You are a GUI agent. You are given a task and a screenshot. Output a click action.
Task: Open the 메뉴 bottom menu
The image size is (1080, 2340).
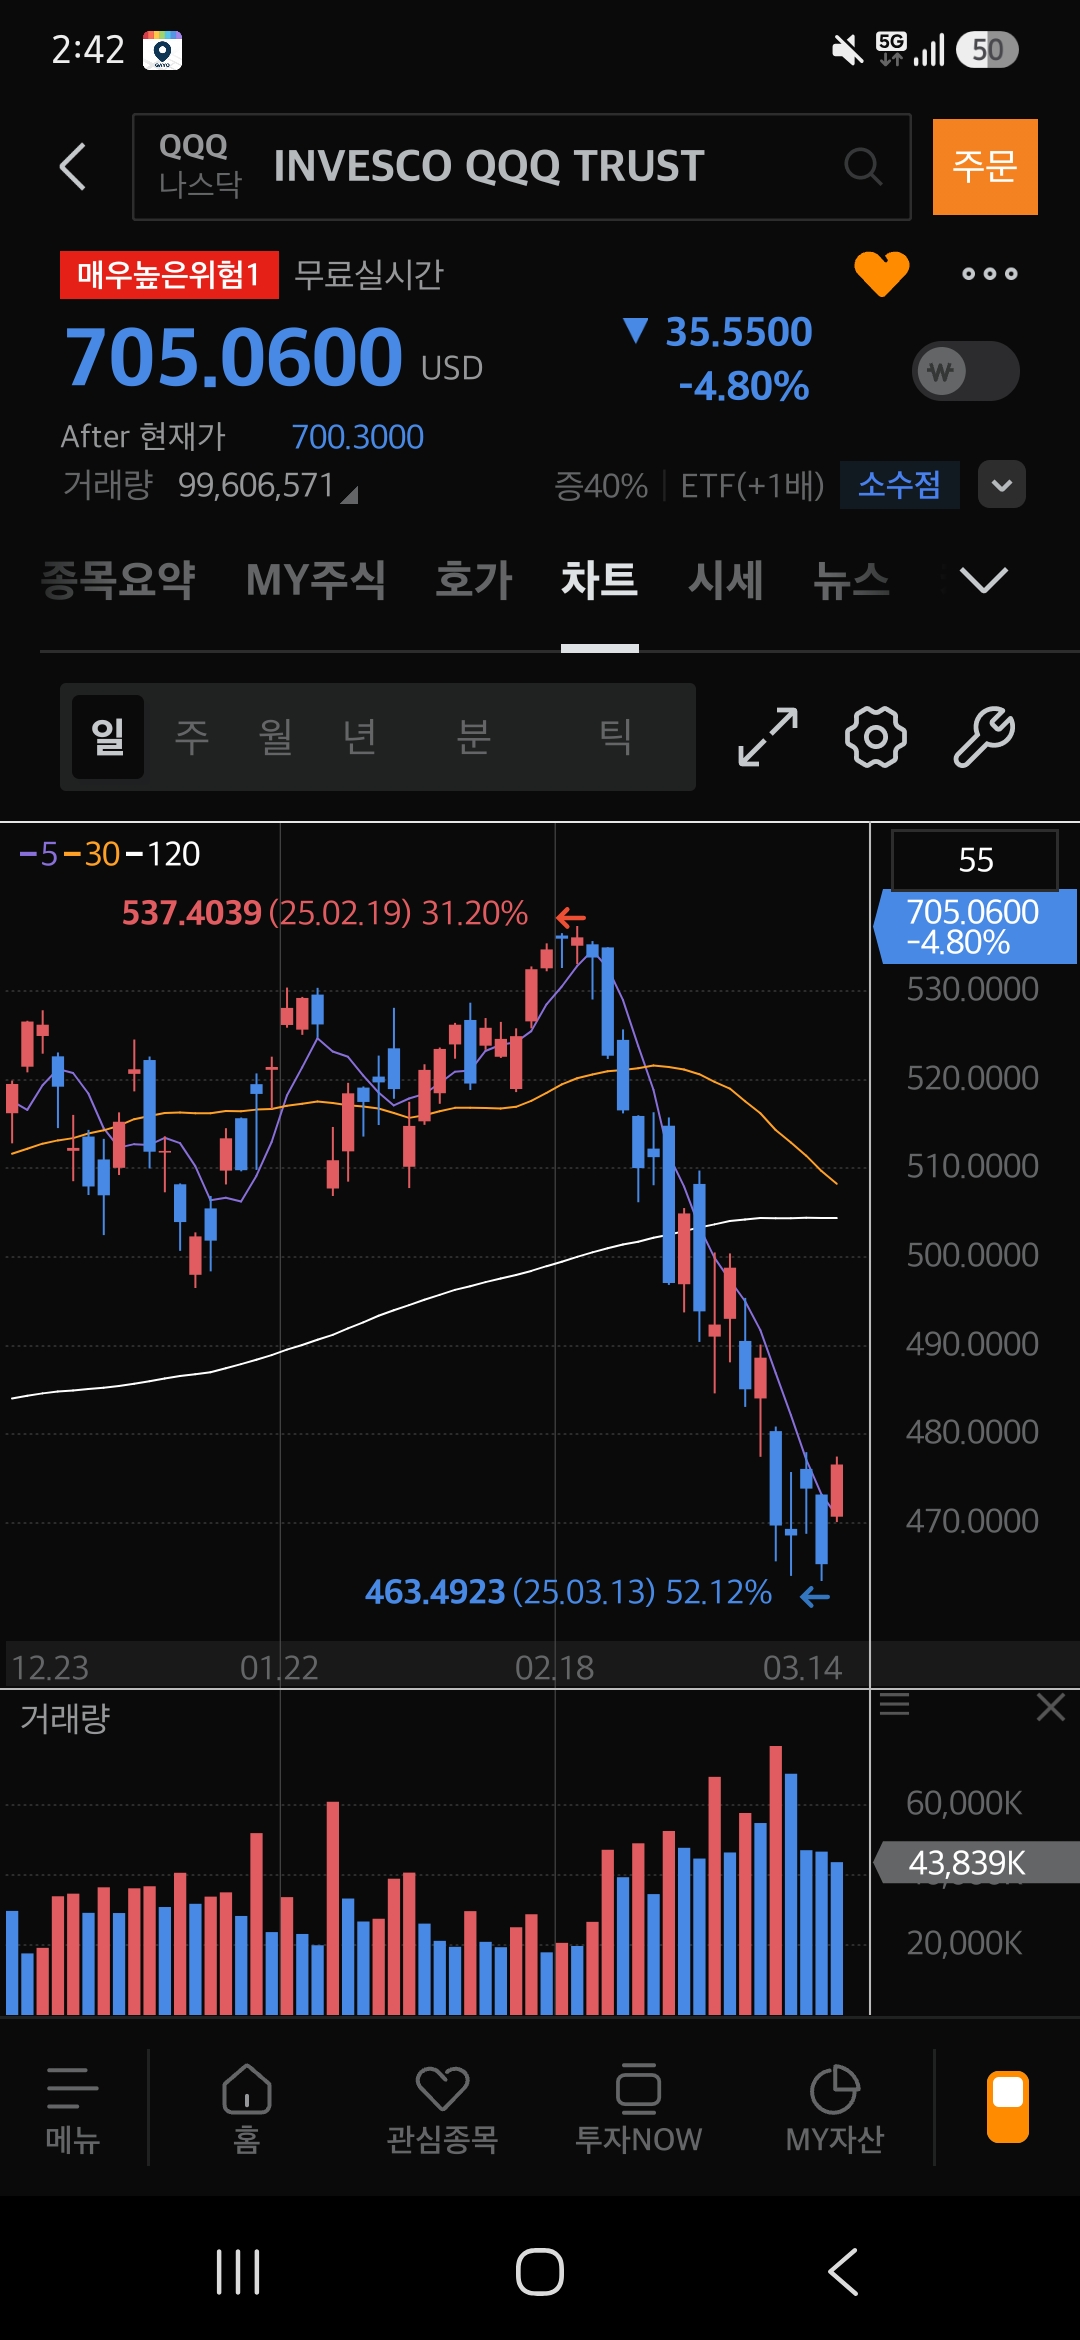tap(73, 2110)
